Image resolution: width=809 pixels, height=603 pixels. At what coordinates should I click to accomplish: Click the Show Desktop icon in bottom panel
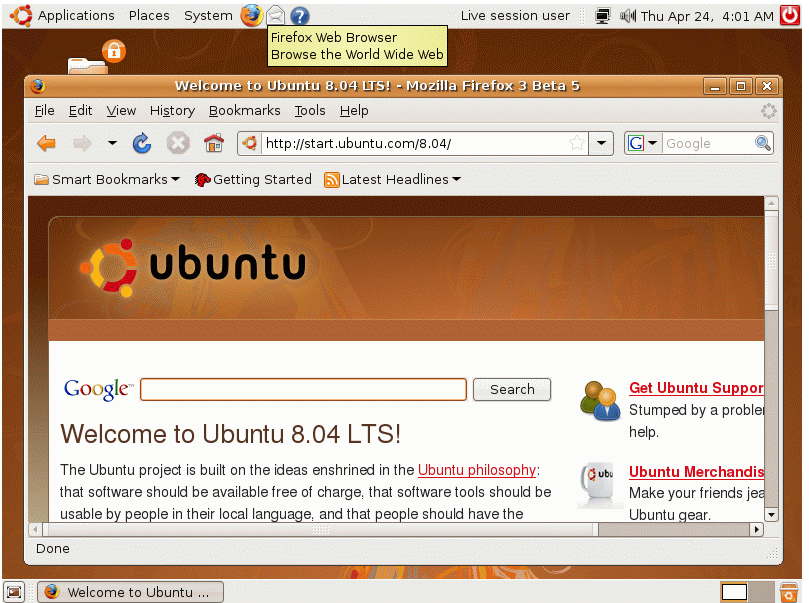[14, 592]
